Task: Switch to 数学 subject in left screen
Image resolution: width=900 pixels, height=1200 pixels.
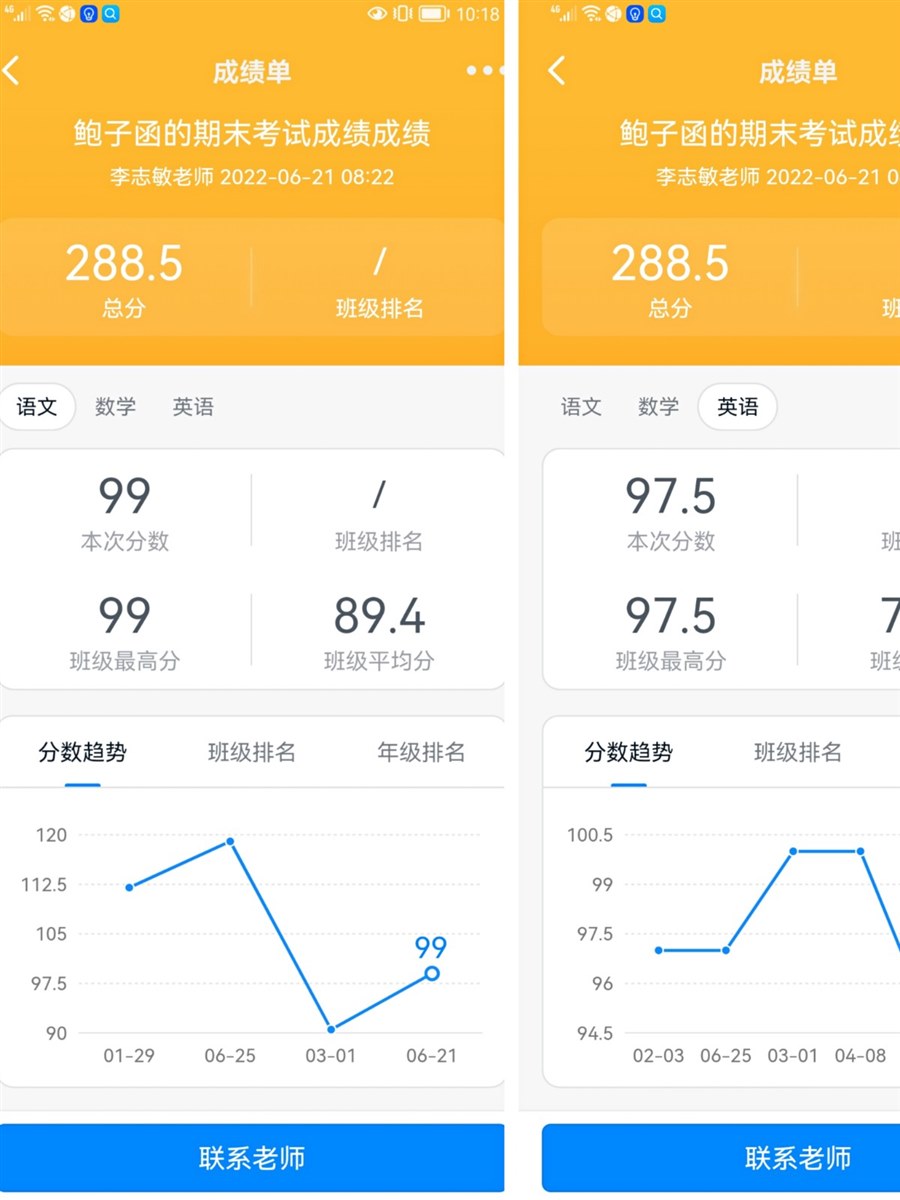Action: pos(115,407)
